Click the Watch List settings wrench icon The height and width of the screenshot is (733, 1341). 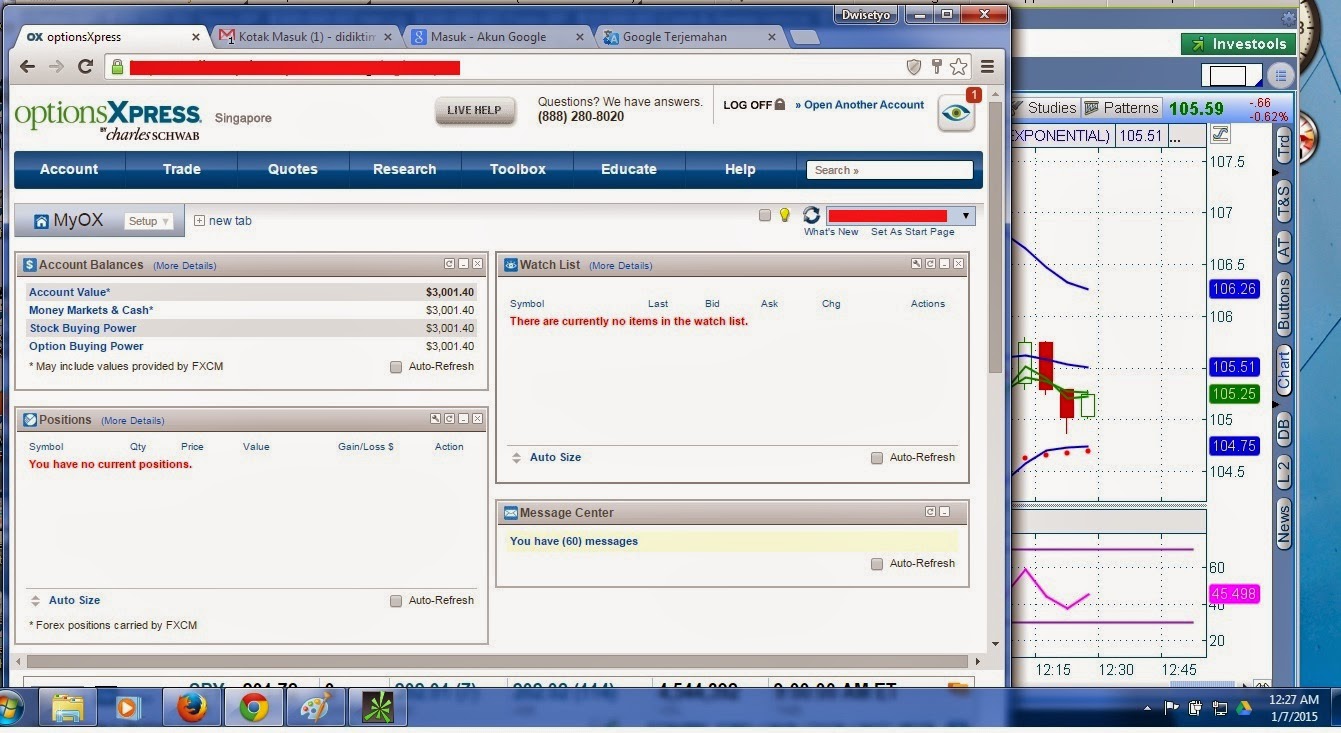pos(916,264)
